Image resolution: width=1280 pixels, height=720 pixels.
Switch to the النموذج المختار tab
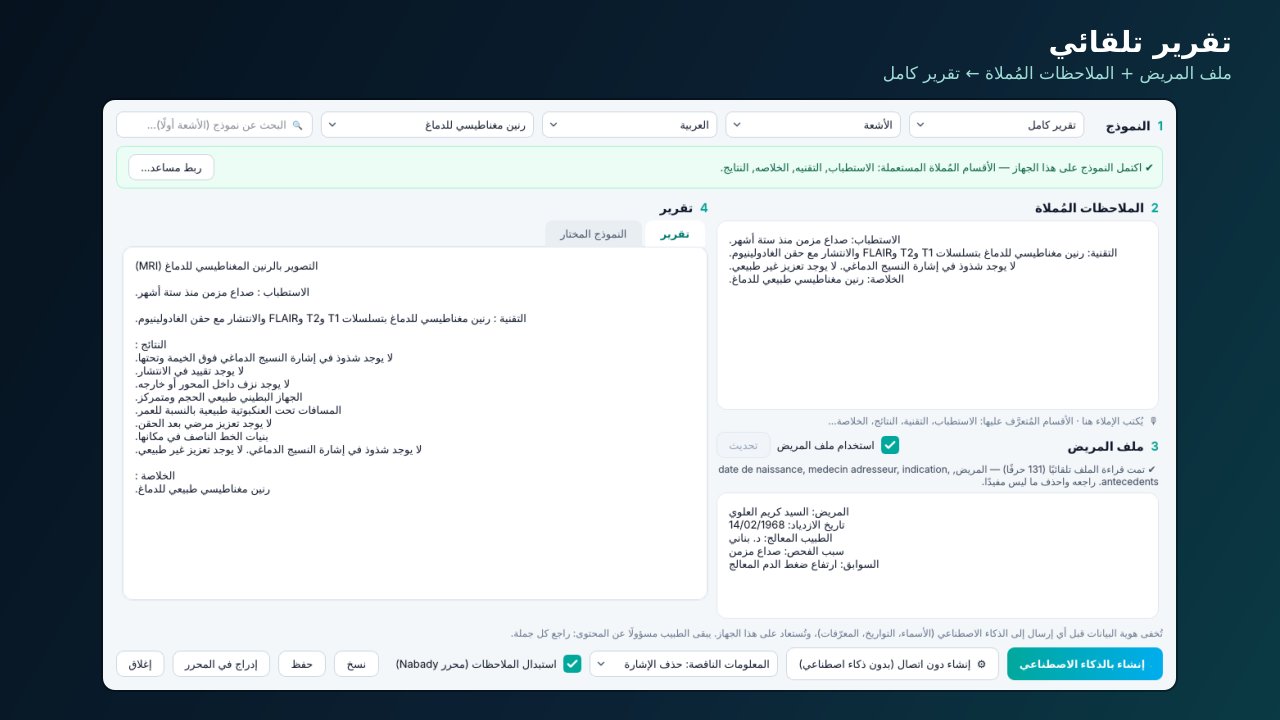[593, 234]
